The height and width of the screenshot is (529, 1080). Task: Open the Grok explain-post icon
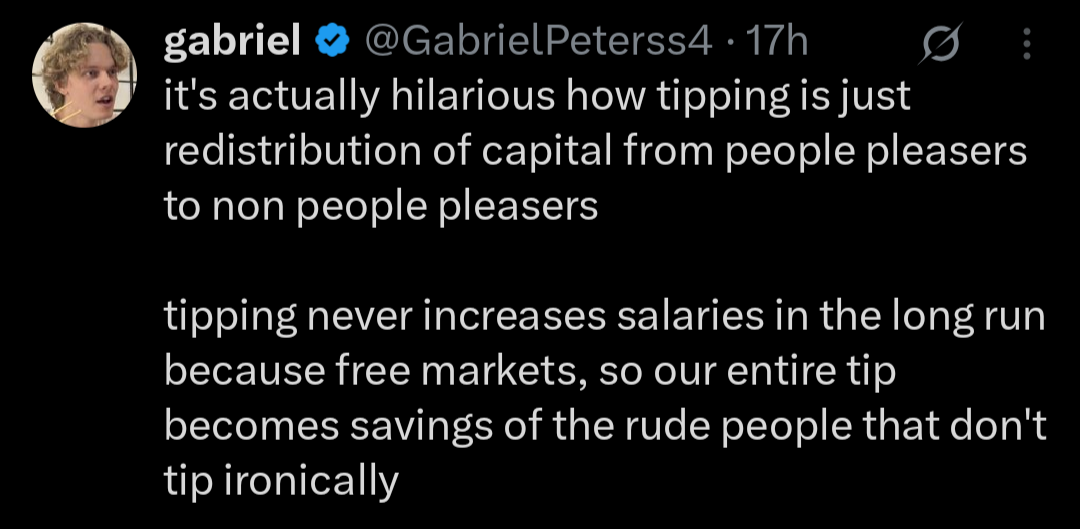(943, 42)
